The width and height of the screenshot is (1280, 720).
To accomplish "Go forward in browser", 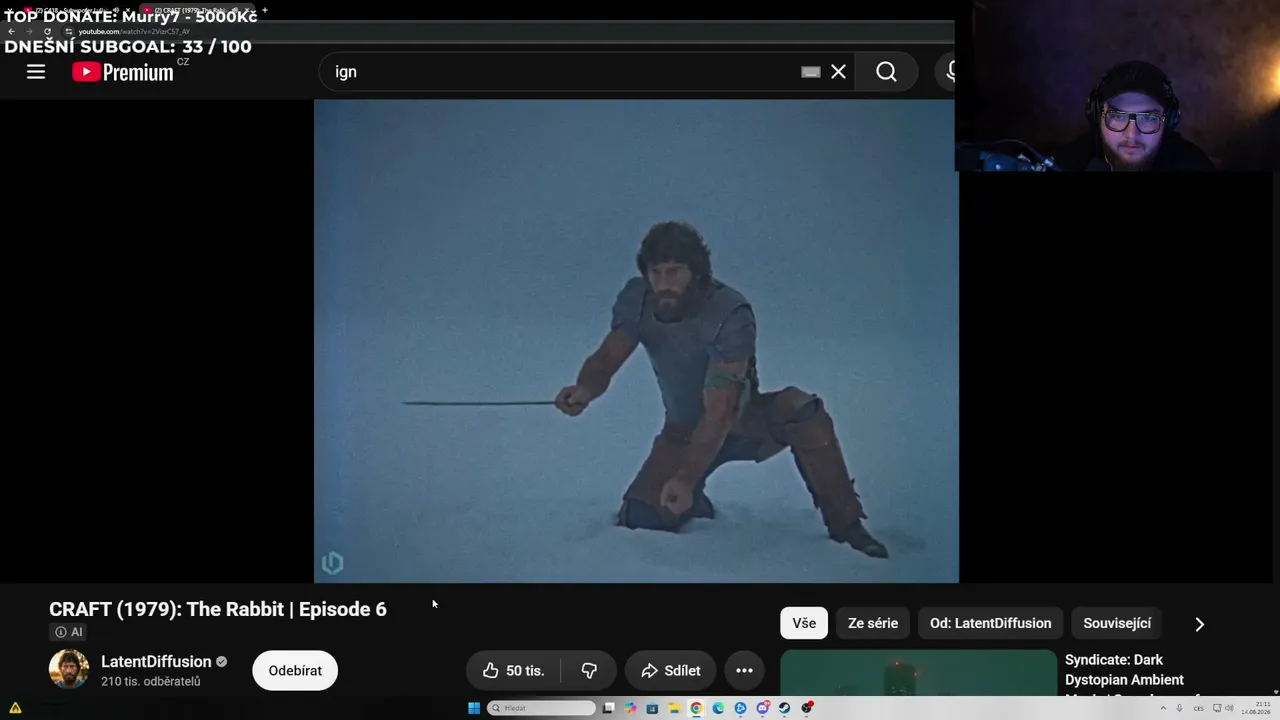I will click(29, 31).
